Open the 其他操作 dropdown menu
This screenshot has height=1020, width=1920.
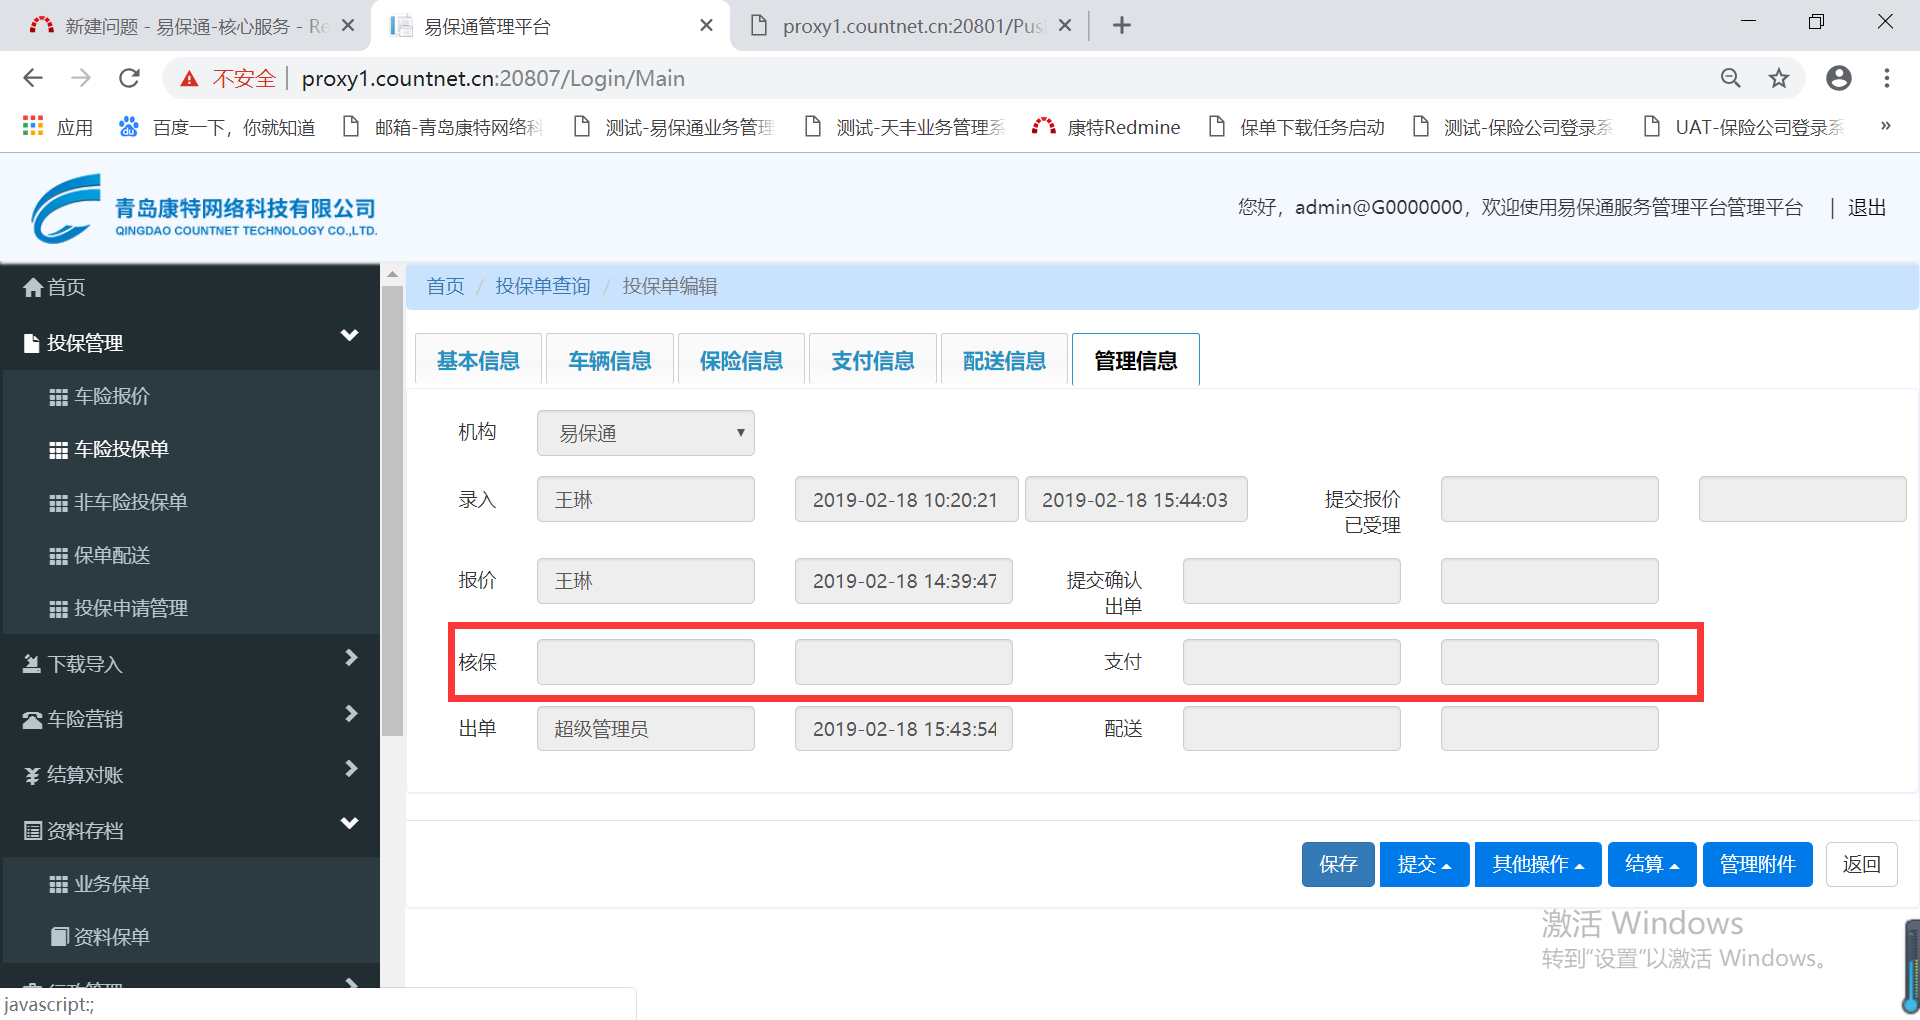pos(1537,864)
